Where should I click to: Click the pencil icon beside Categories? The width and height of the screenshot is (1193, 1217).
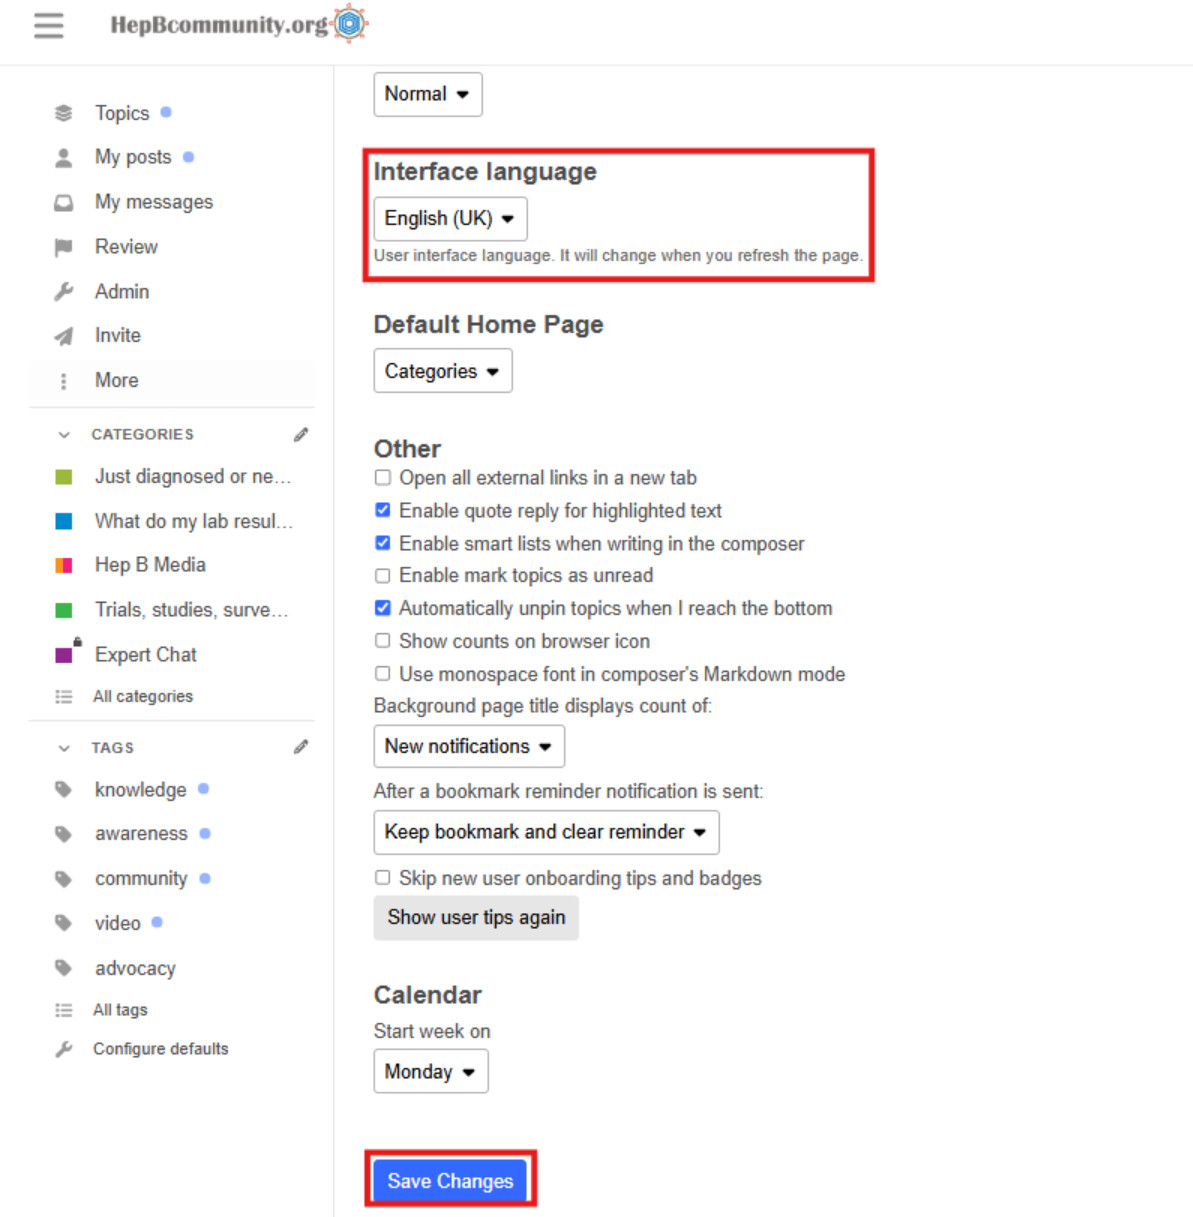(x=301, y=434)
